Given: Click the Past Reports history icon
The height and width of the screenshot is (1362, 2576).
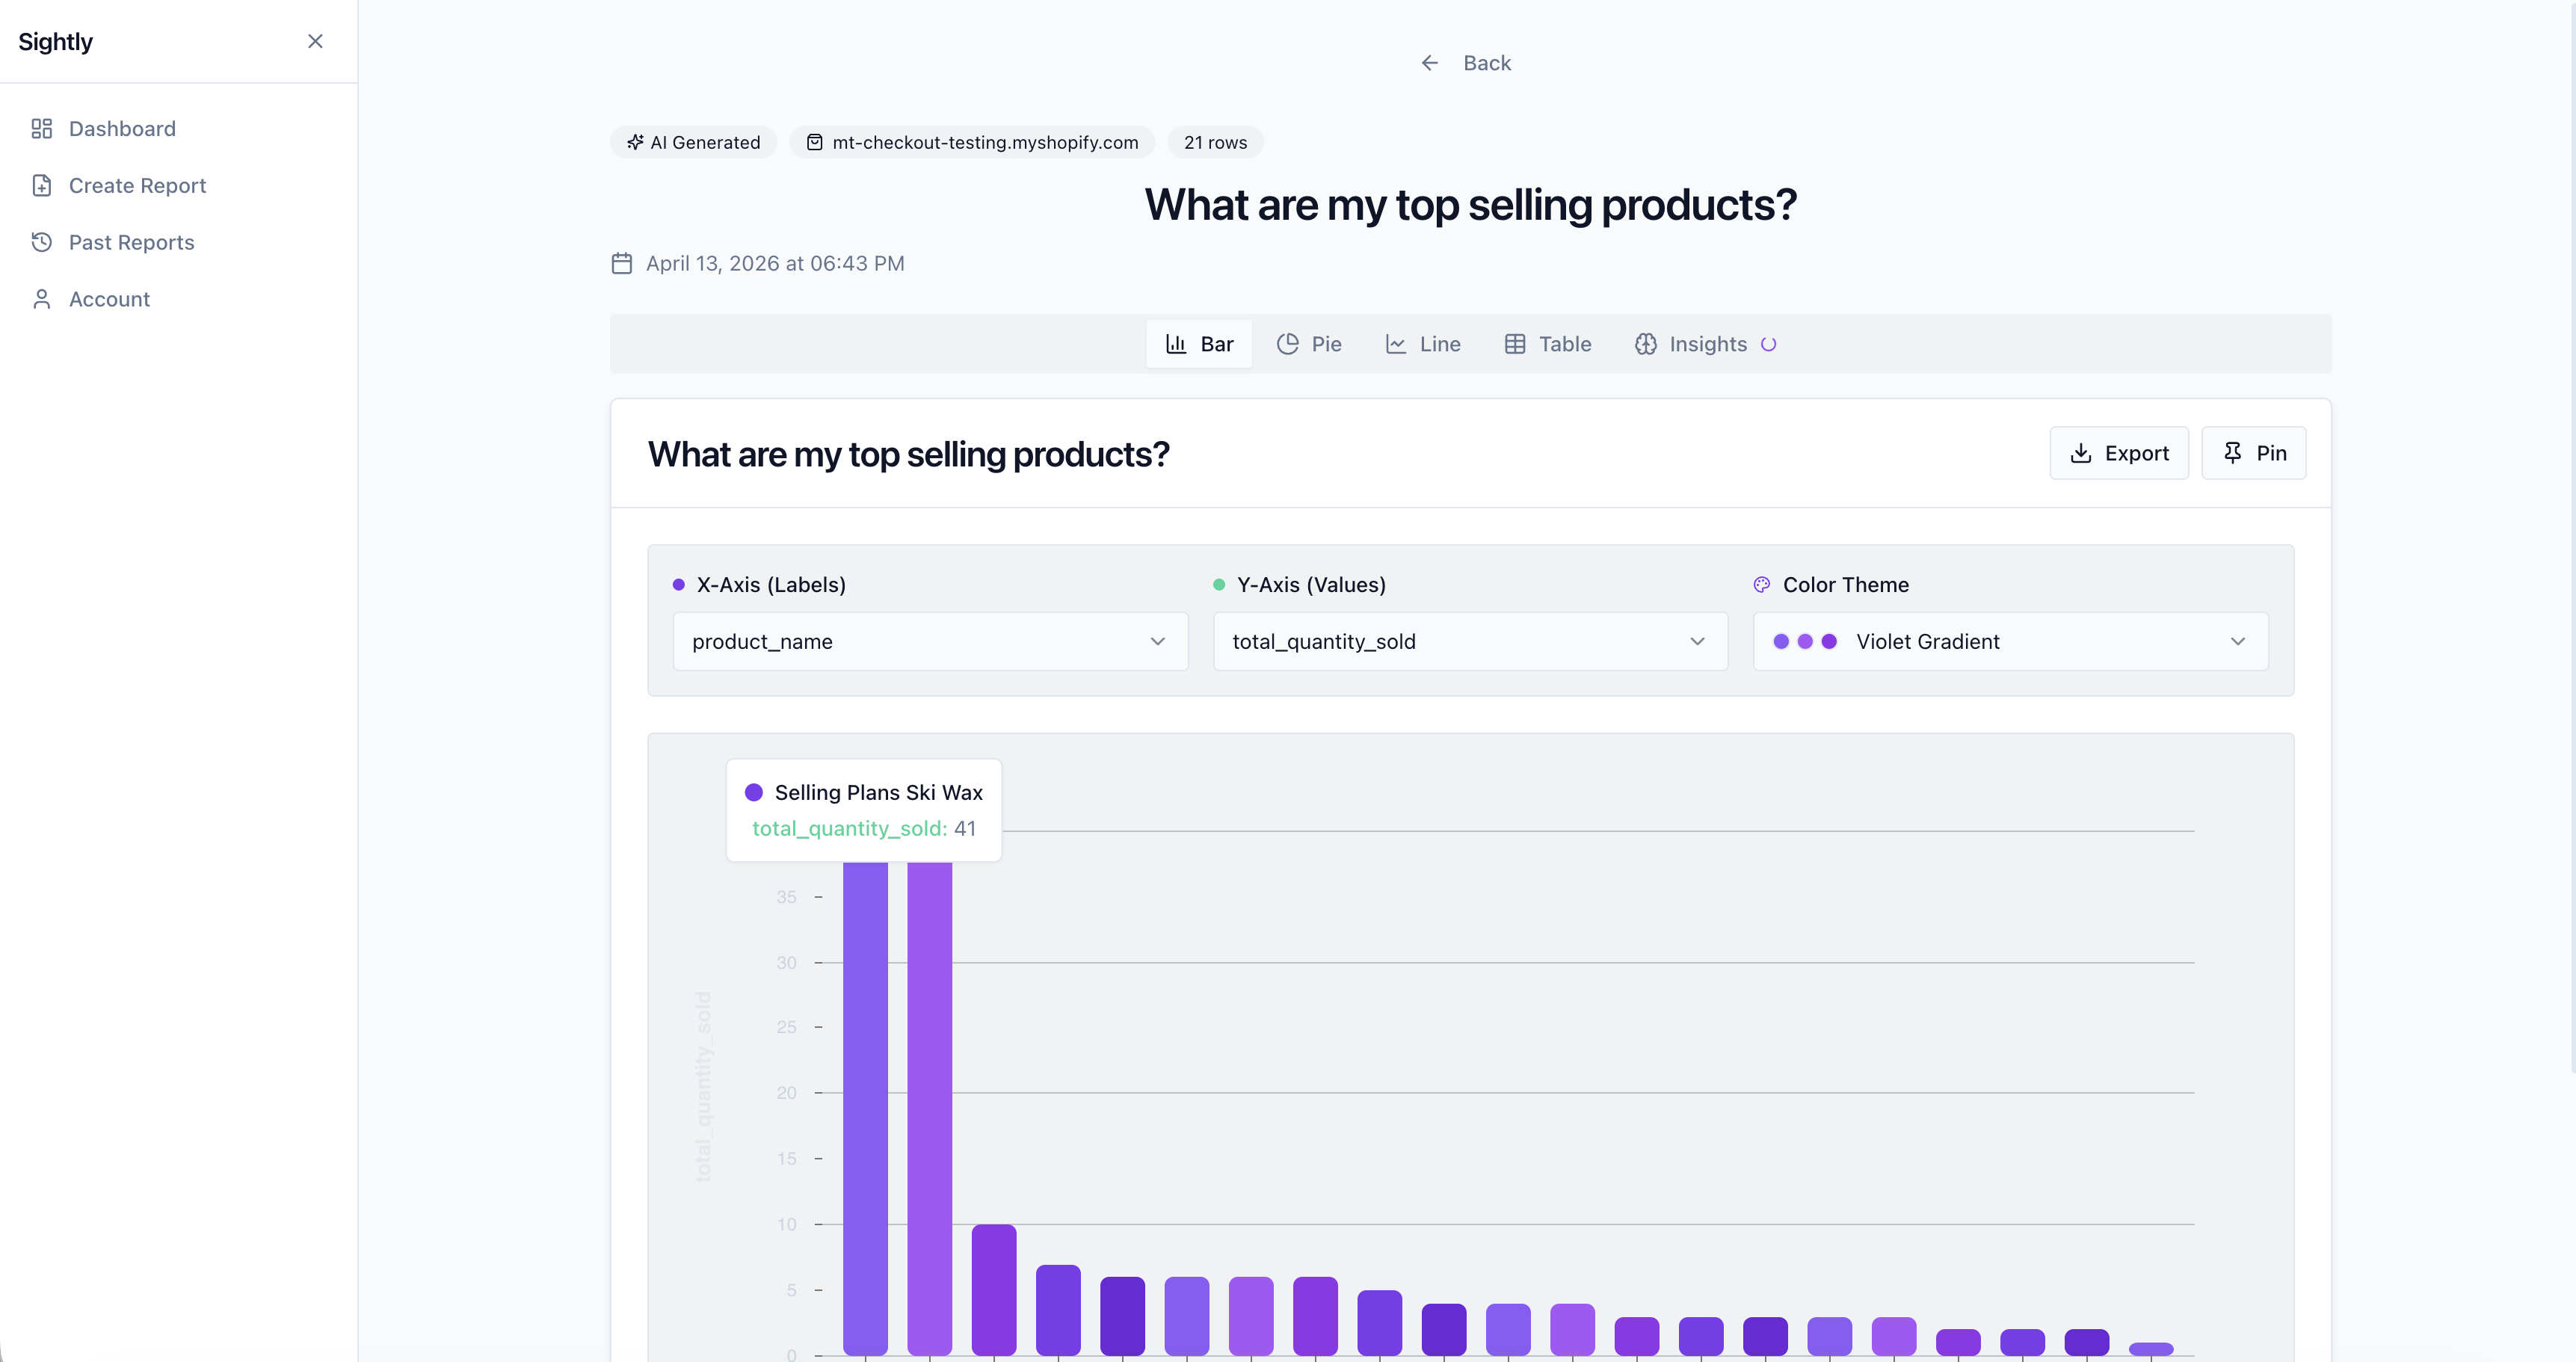Looking at the screenshot, I should [41, 242].
